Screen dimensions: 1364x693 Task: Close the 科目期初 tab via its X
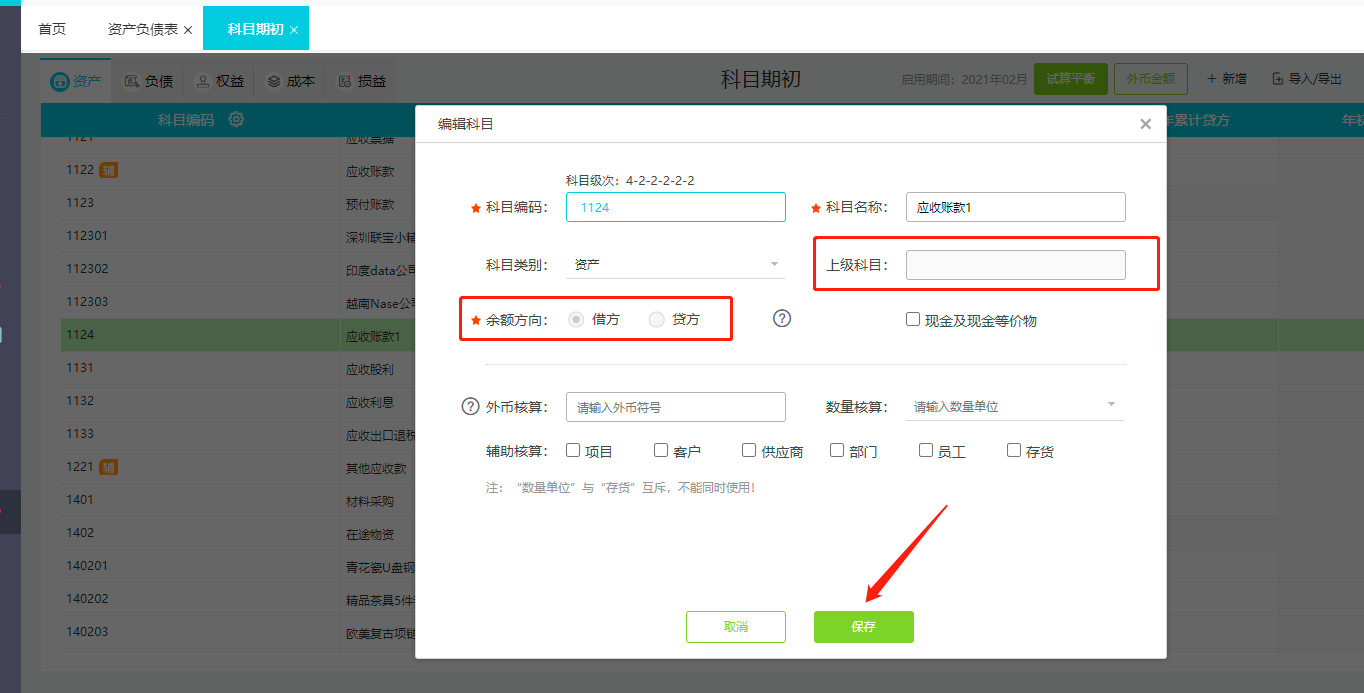click(294, 30)
